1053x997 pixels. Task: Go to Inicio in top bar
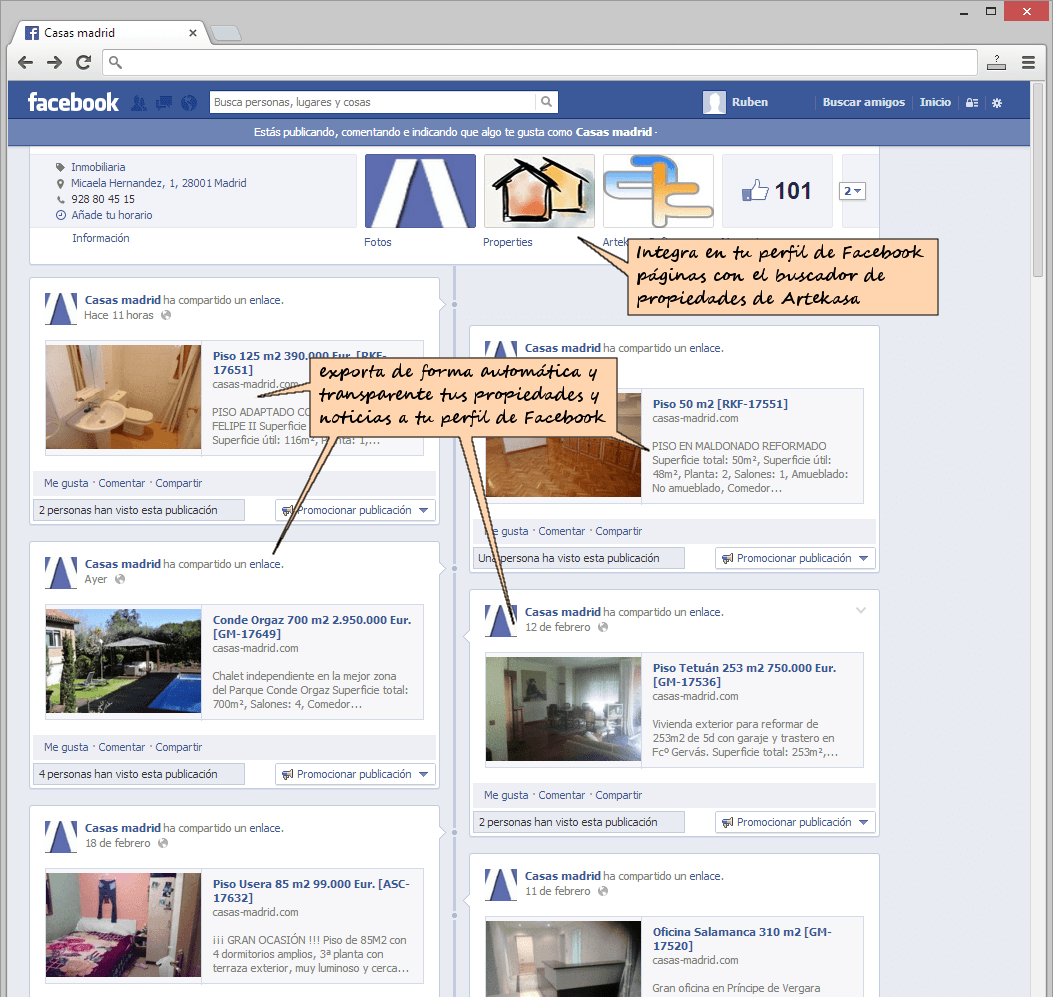935,102
